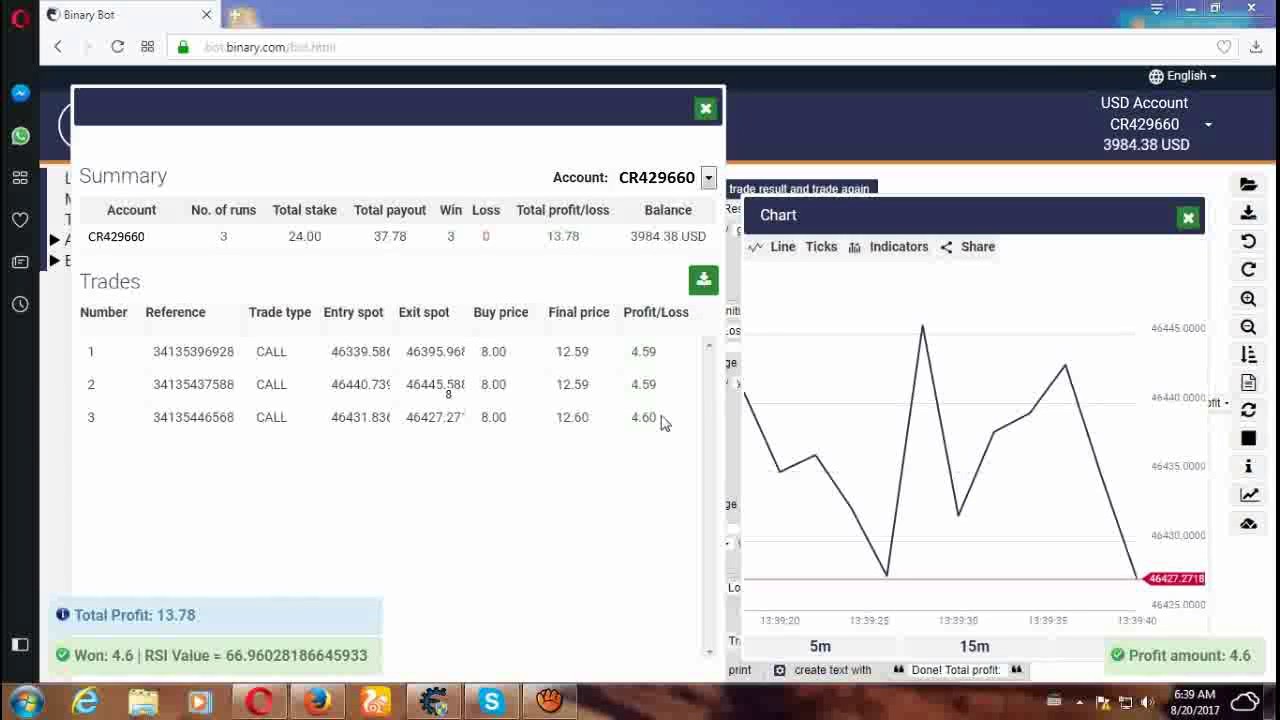The width and height of the screenshot is (1280, 720).
Task: Open Messenger in Opera sidebar
Action: click(20, 93)
